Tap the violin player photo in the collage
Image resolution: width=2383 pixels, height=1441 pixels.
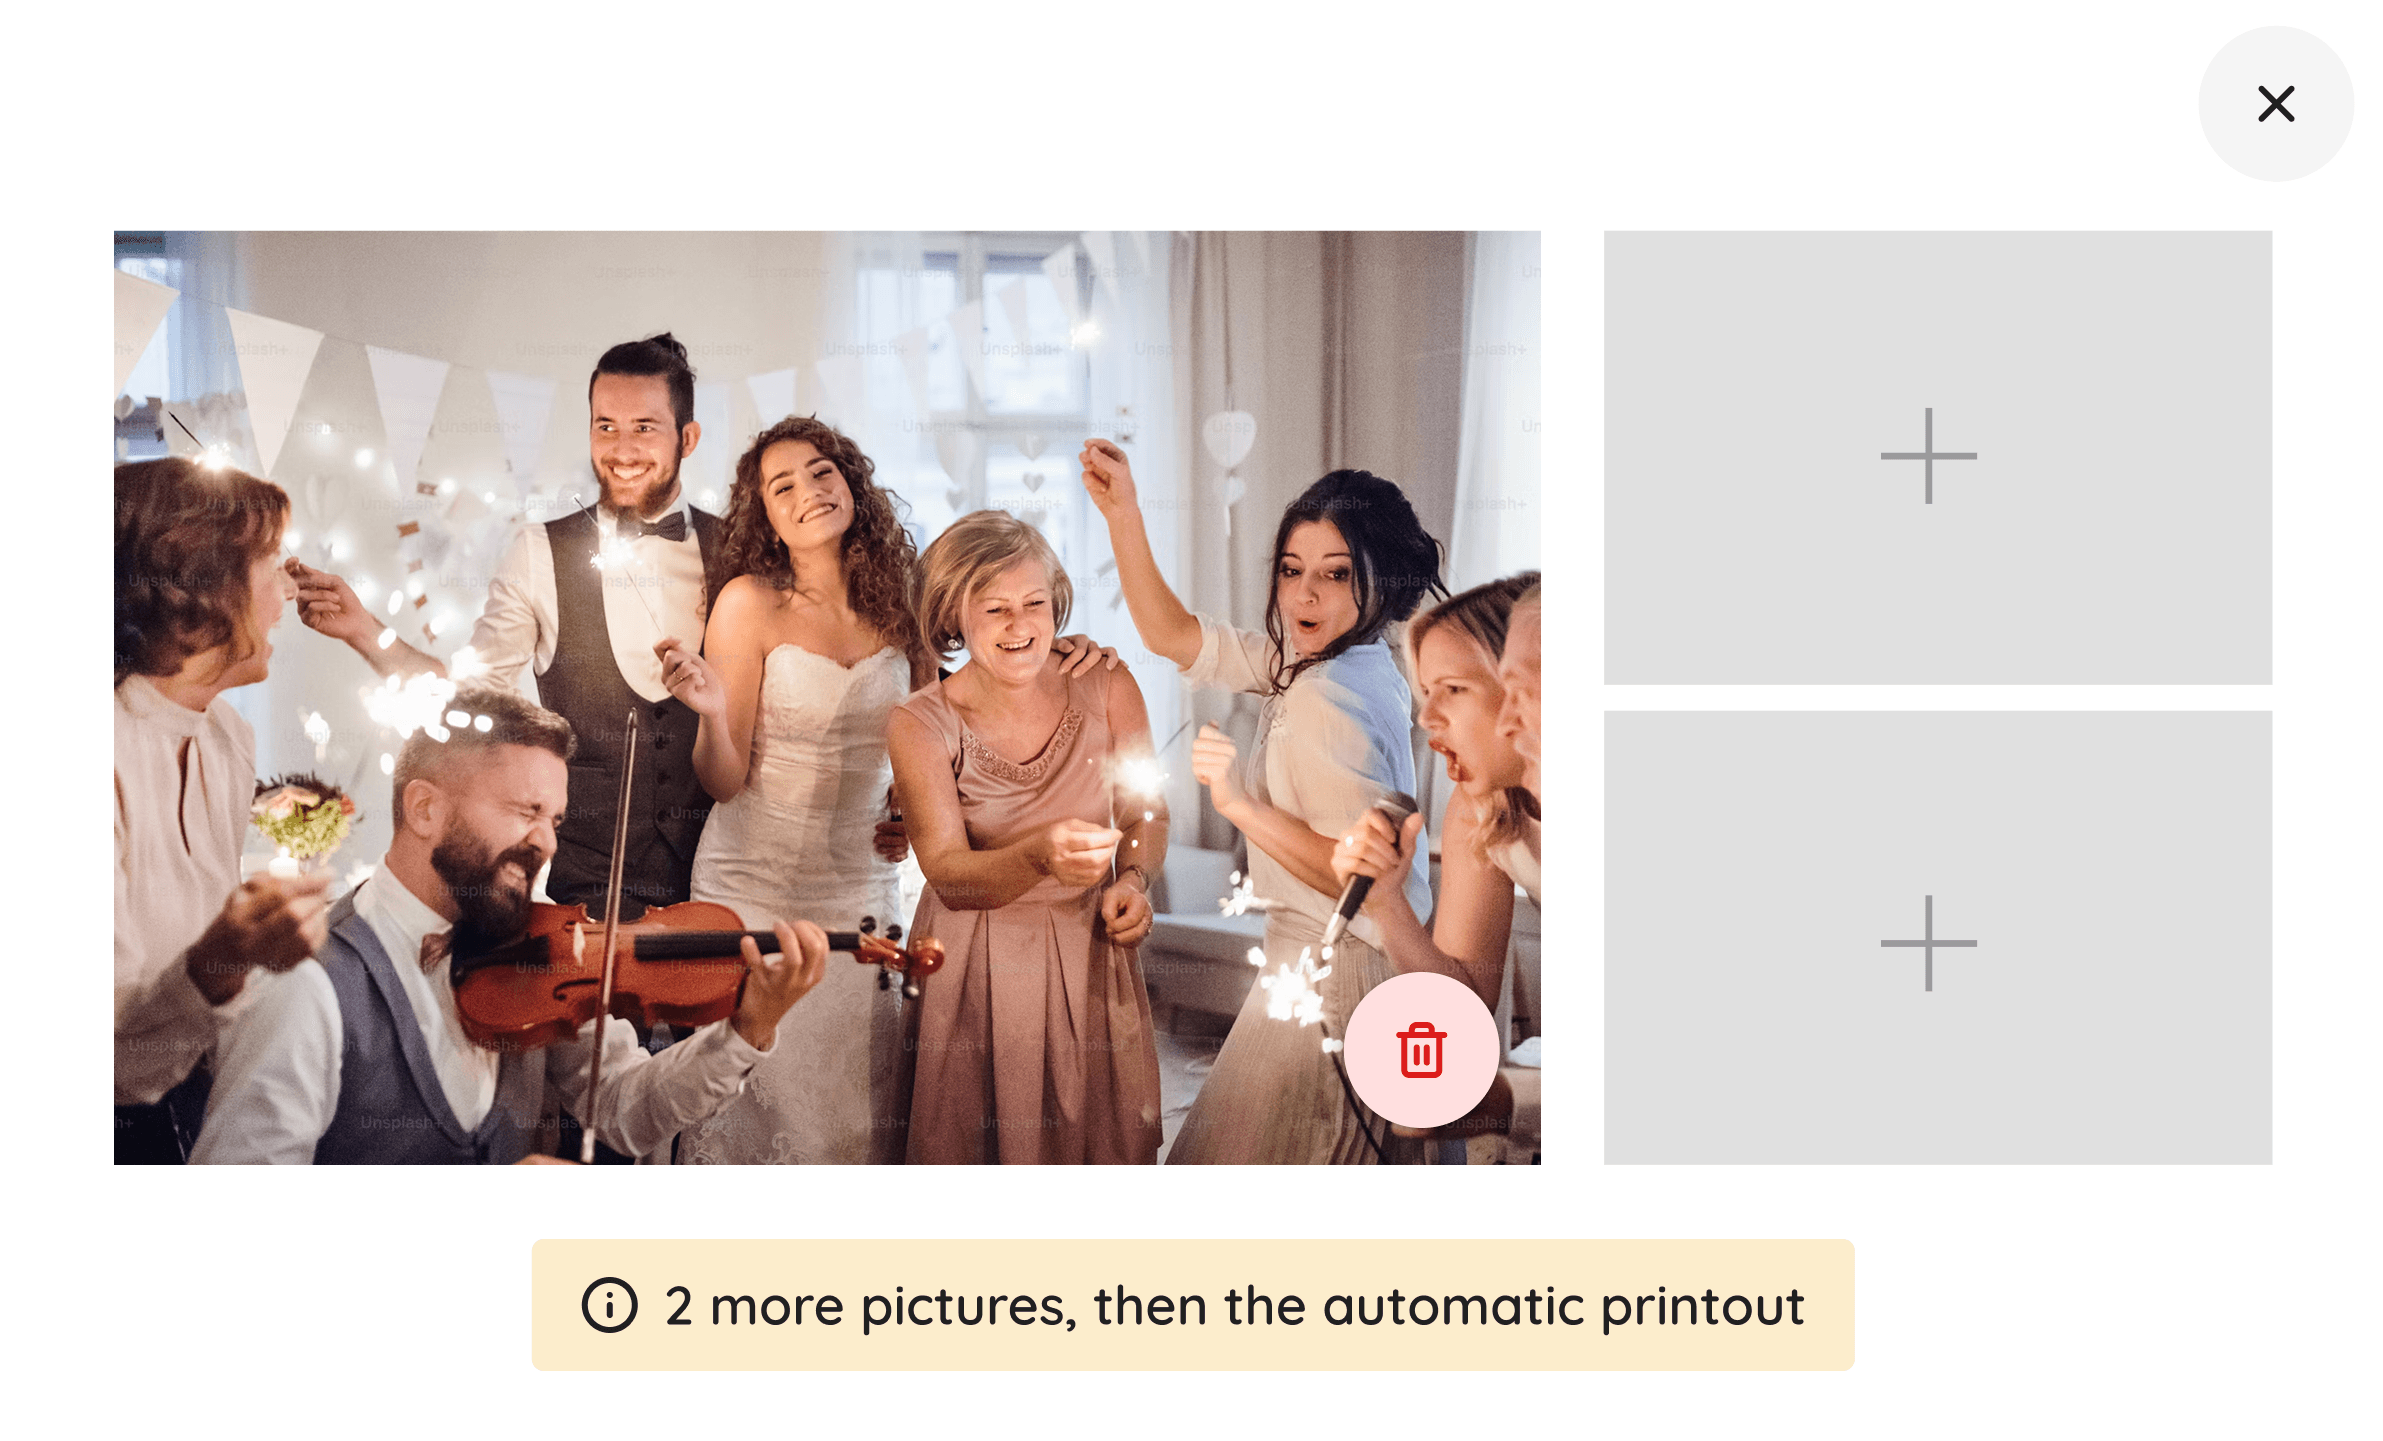(x=827, y=697)
